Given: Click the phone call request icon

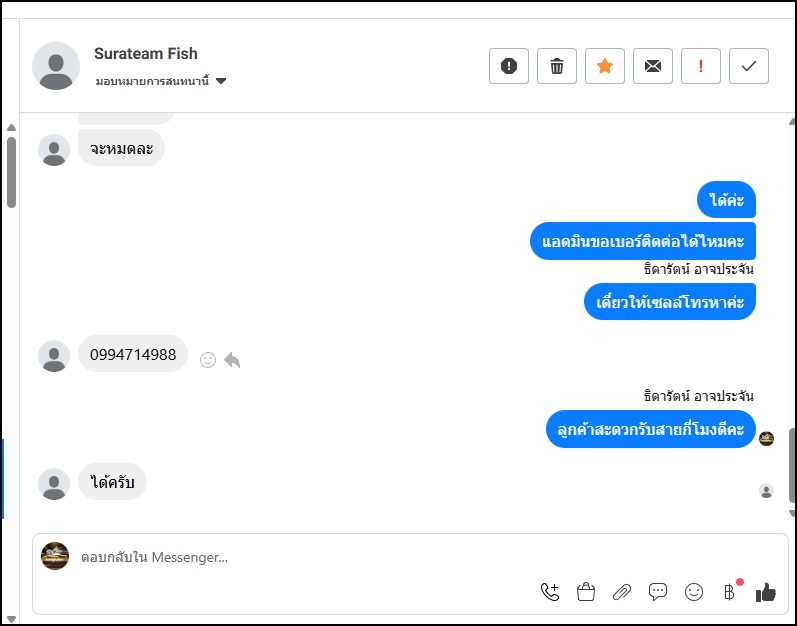Looking at the screenshot, I should point(550,592).
